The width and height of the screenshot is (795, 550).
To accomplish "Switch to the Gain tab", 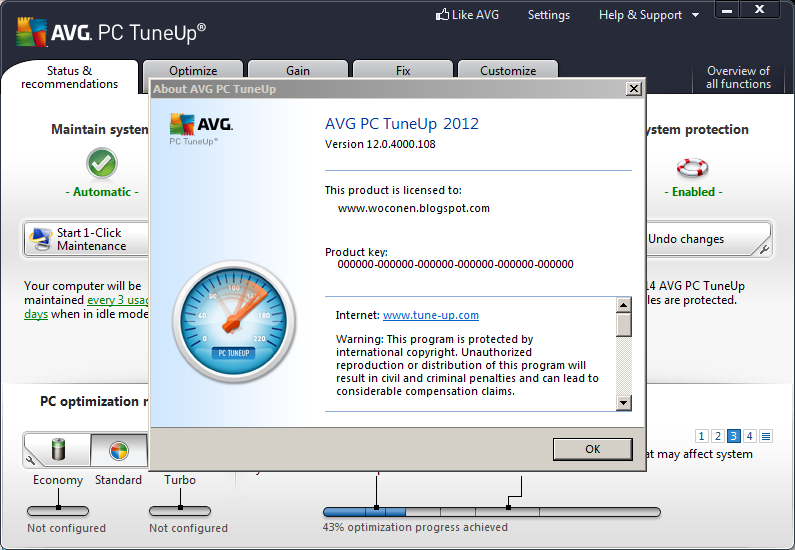I will pos(298,70).
